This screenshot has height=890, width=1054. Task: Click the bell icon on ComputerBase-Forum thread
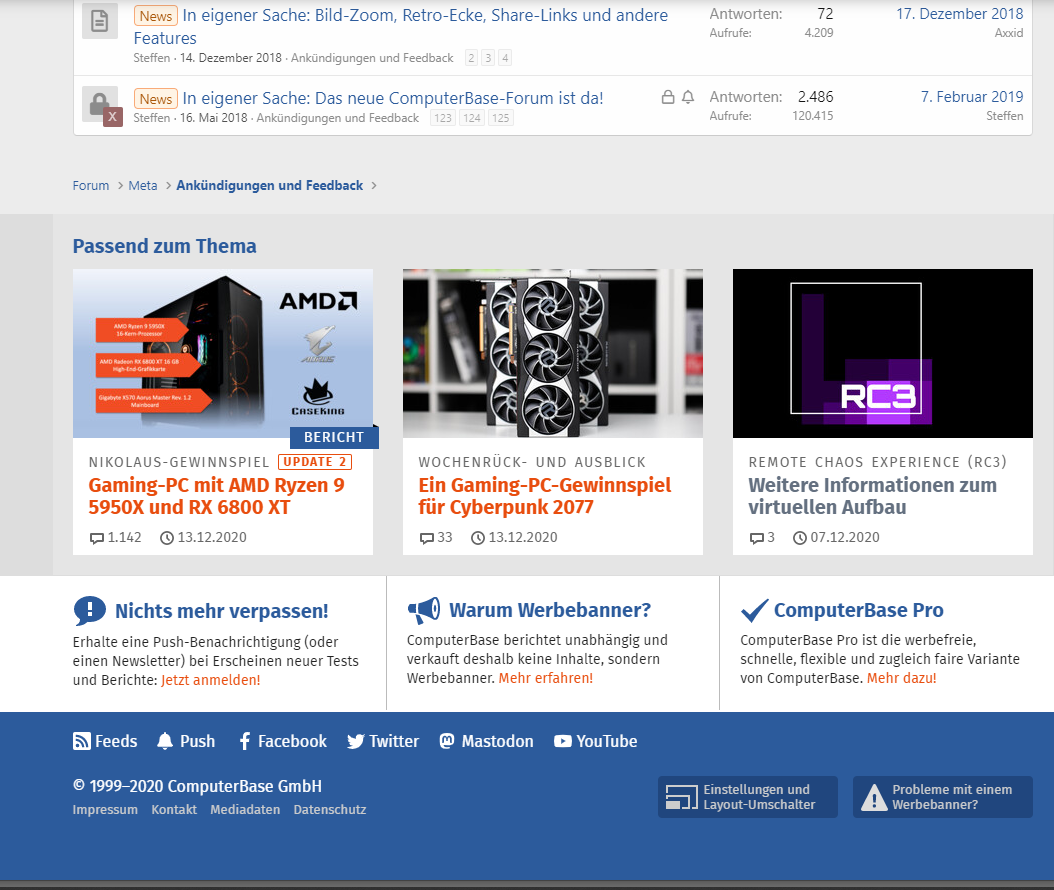click(x=688, y=97)
